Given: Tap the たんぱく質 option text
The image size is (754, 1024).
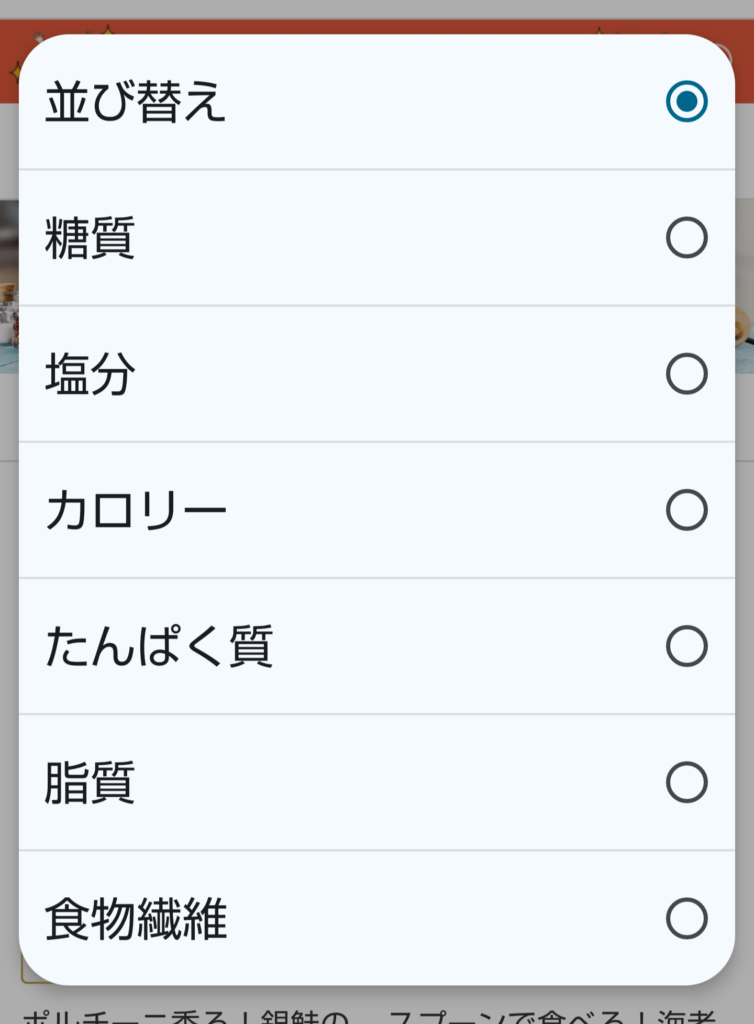Looking at the screenshot, I should (159, 647).
